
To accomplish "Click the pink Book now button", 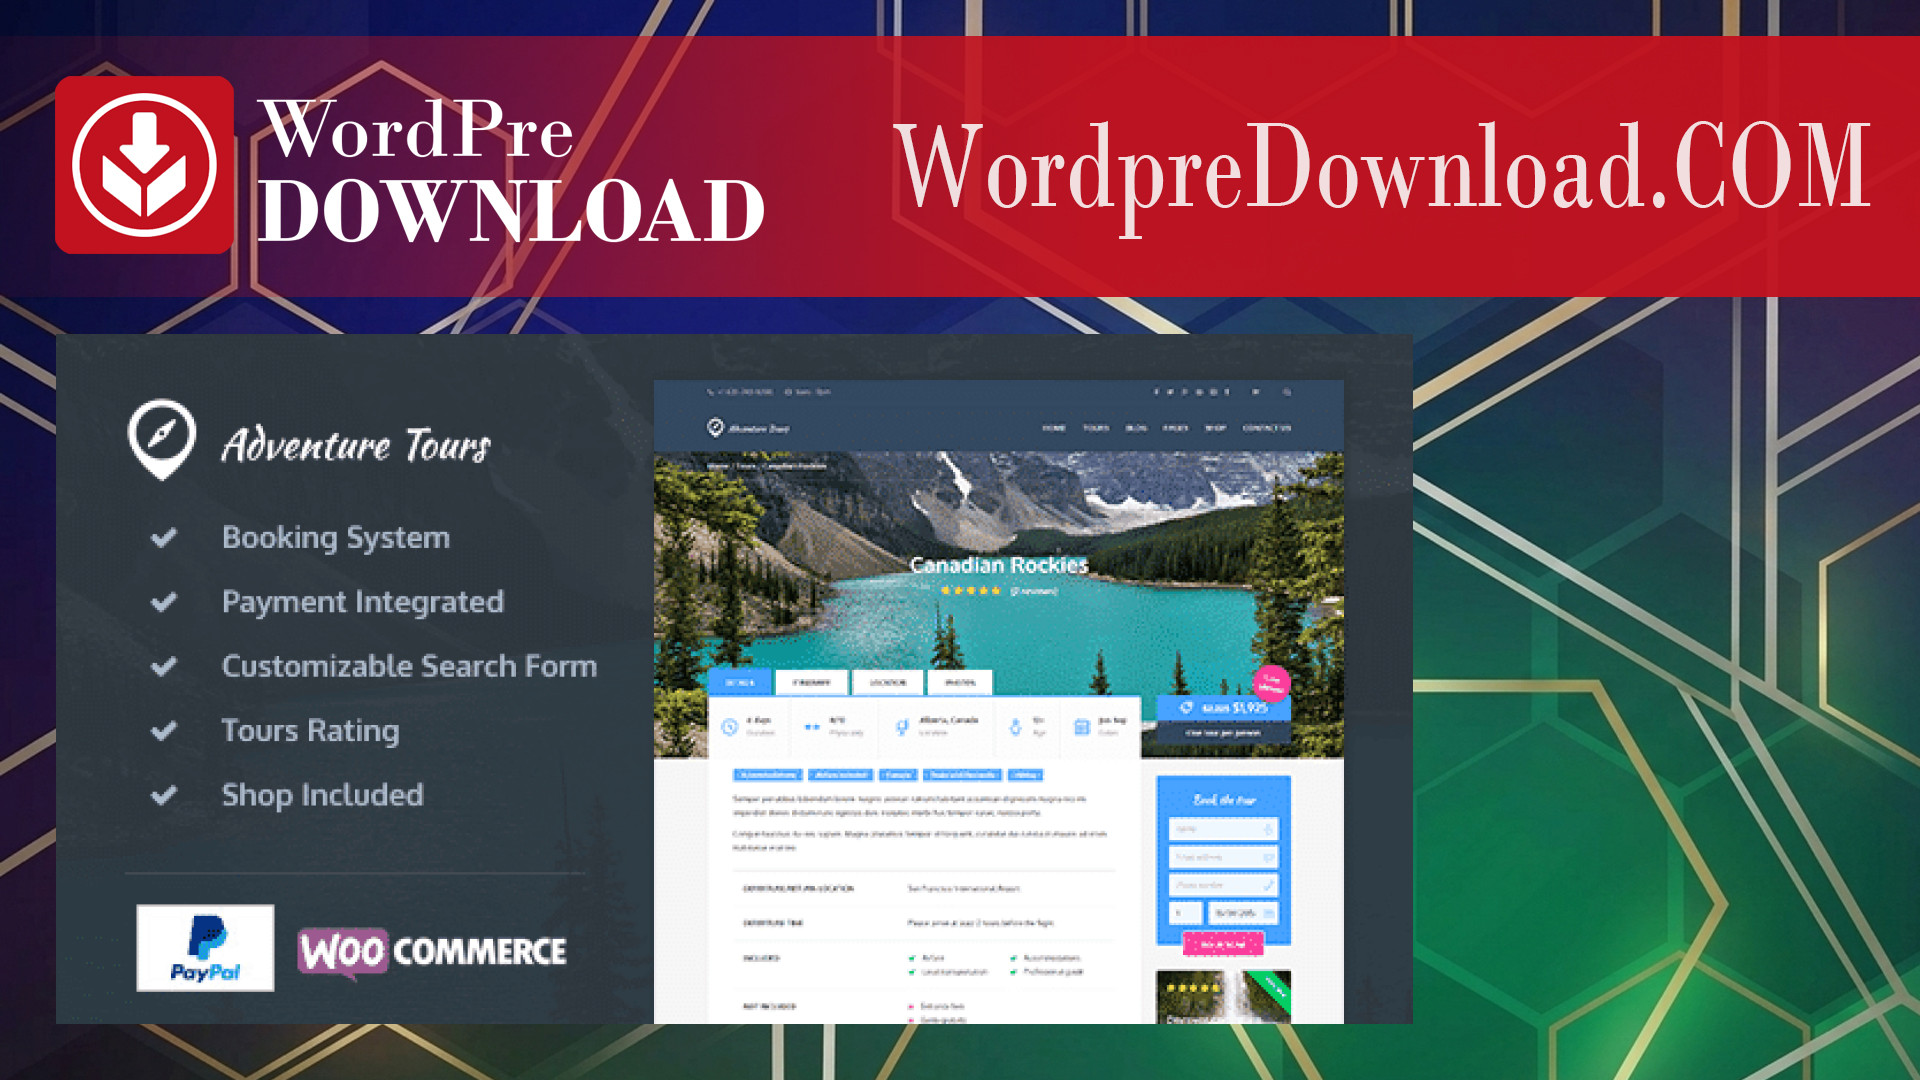I will tap(1223, 943).
